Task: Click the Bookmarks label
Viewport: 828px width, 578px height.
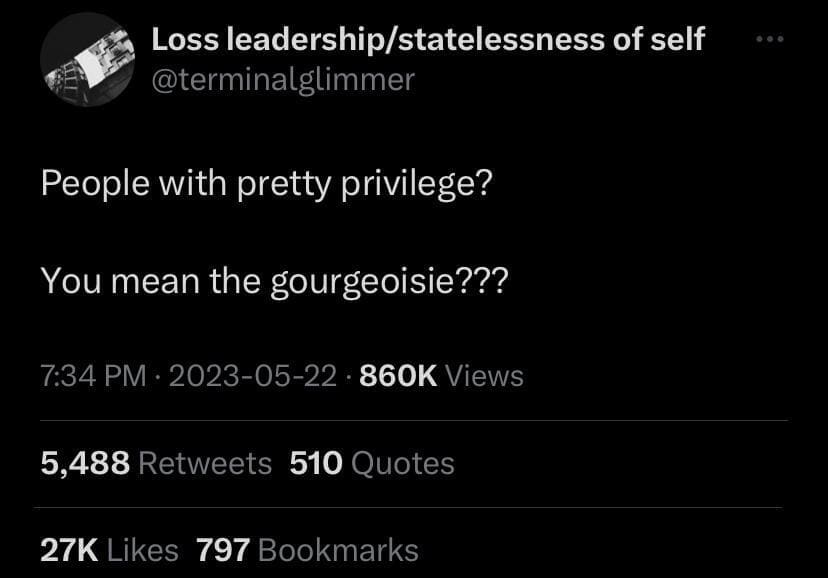Action: 338,549
